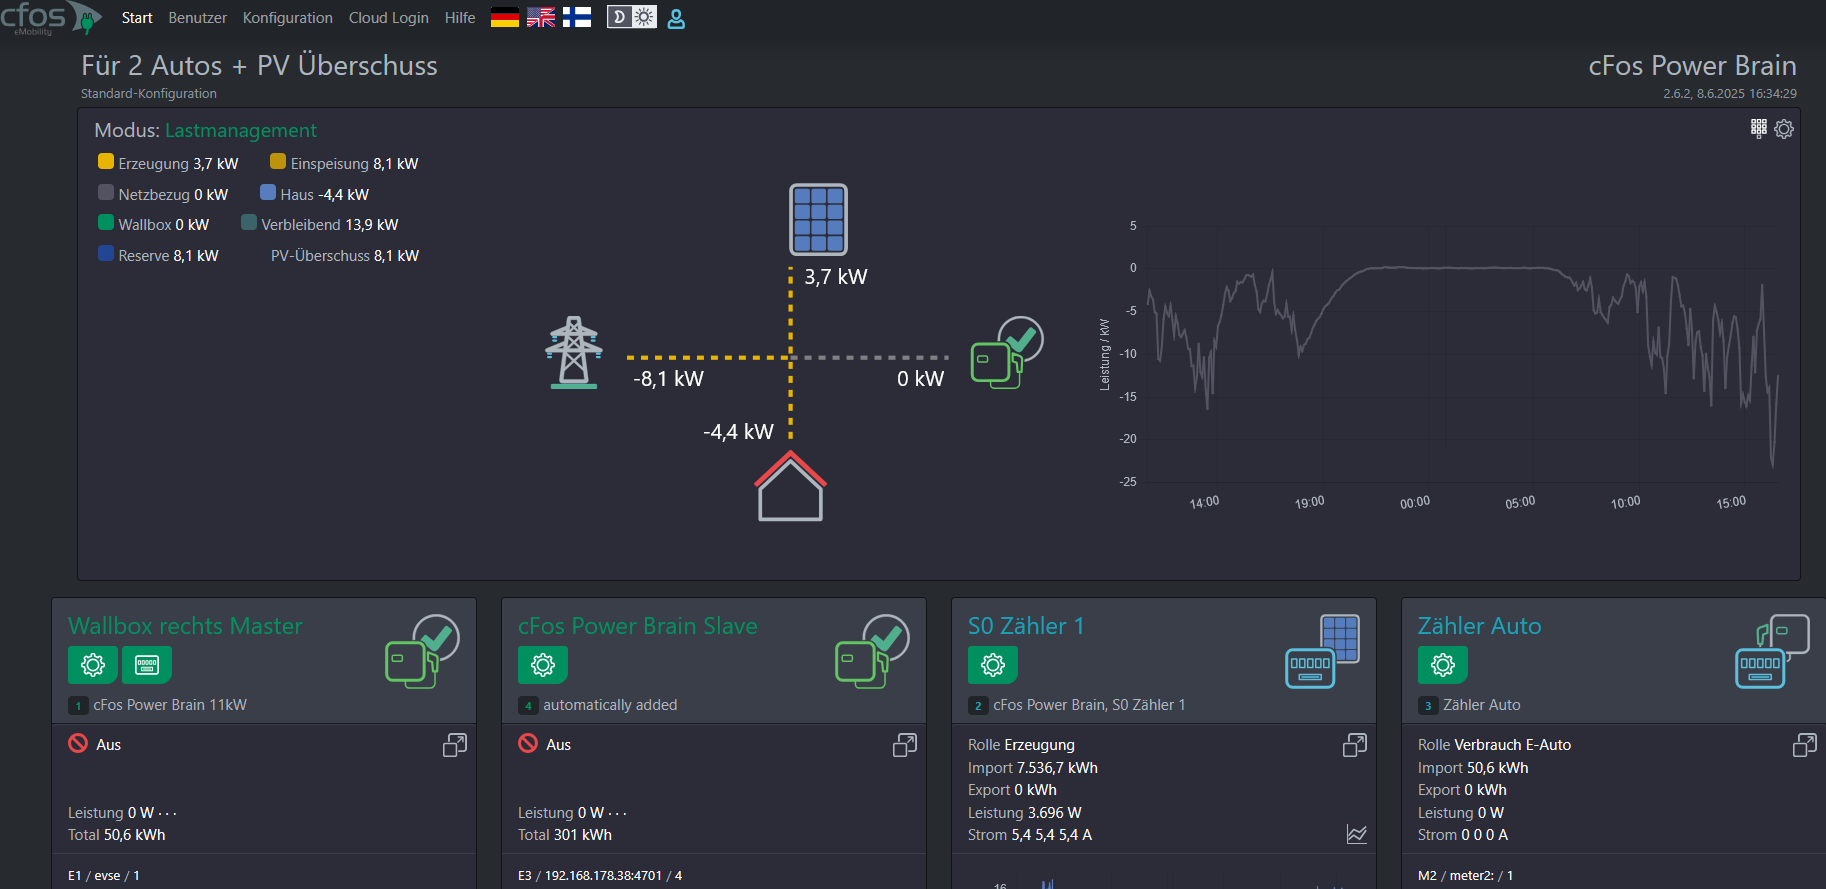
Task: Click the solar panel icon in diagram
Action: tap(819, 219)
